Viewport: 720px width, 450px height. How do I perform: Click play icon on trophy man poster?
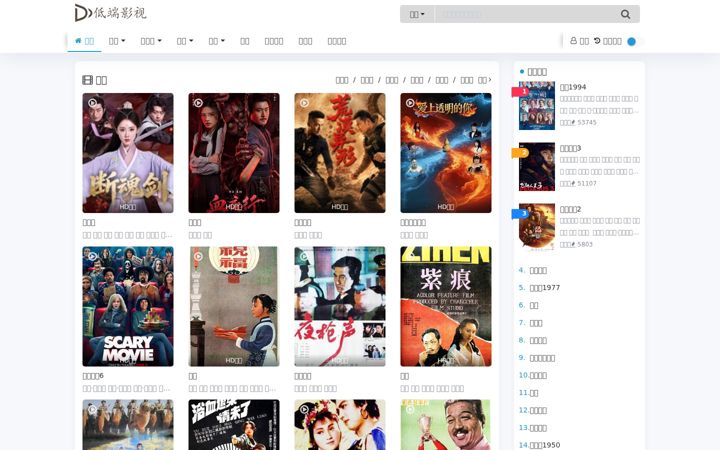click(410, 409)
